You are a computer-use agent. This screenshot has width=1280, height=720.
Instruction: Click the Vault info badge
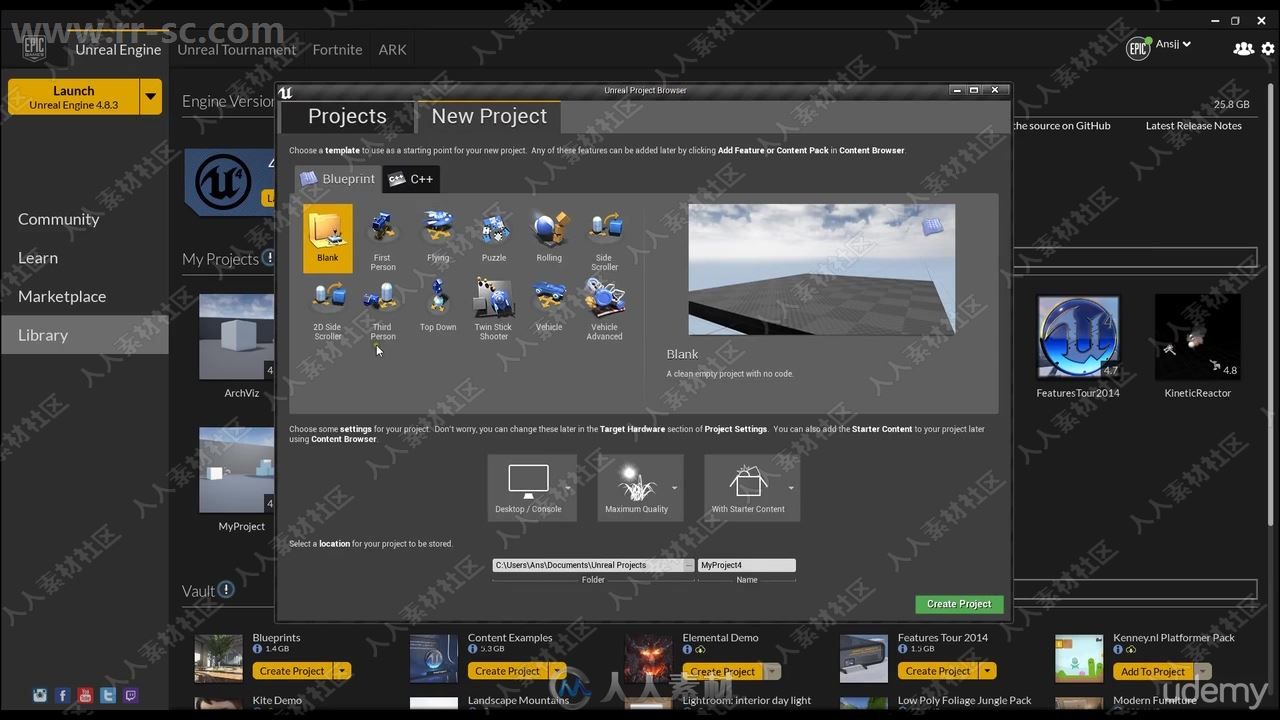point(226,590)
